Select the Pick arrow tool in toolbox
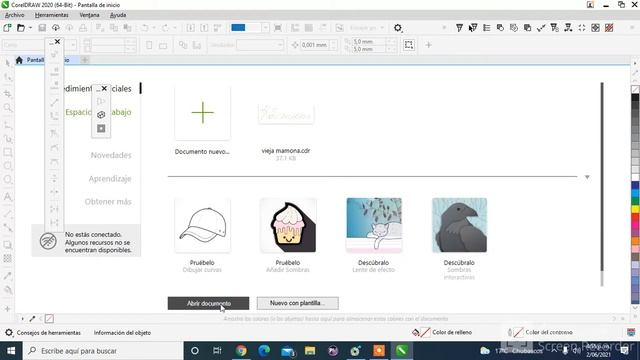 (x=7, y=63)
